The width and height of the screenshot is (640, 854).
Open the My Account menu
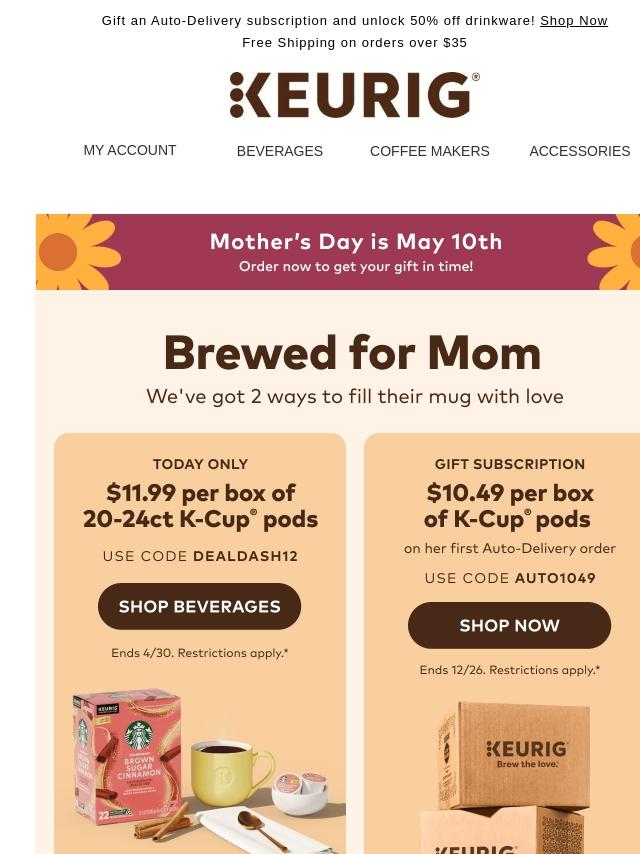click(130, 150)
